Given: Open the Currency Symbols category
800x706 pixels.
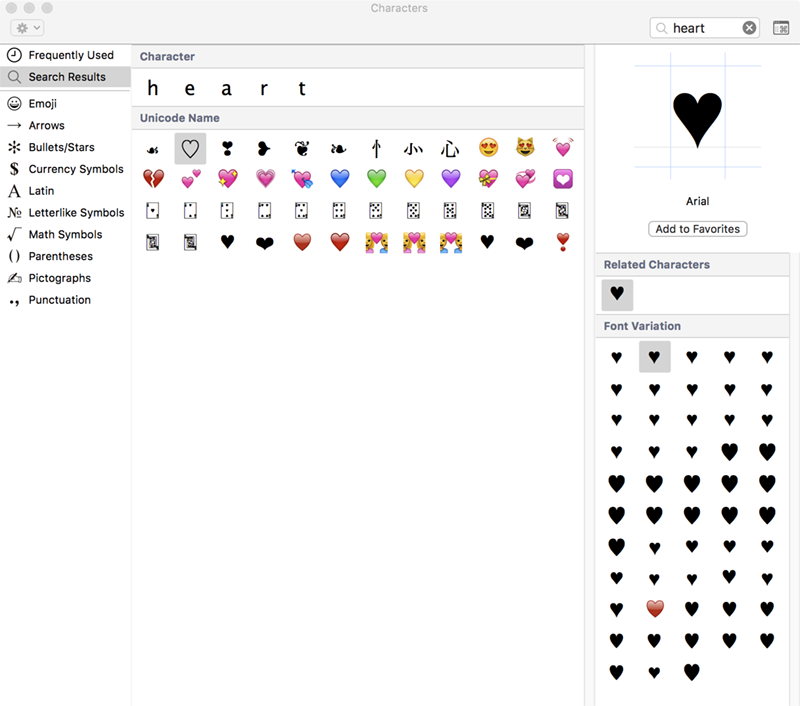Looking at the screenshot, I should tap(65, 169).
